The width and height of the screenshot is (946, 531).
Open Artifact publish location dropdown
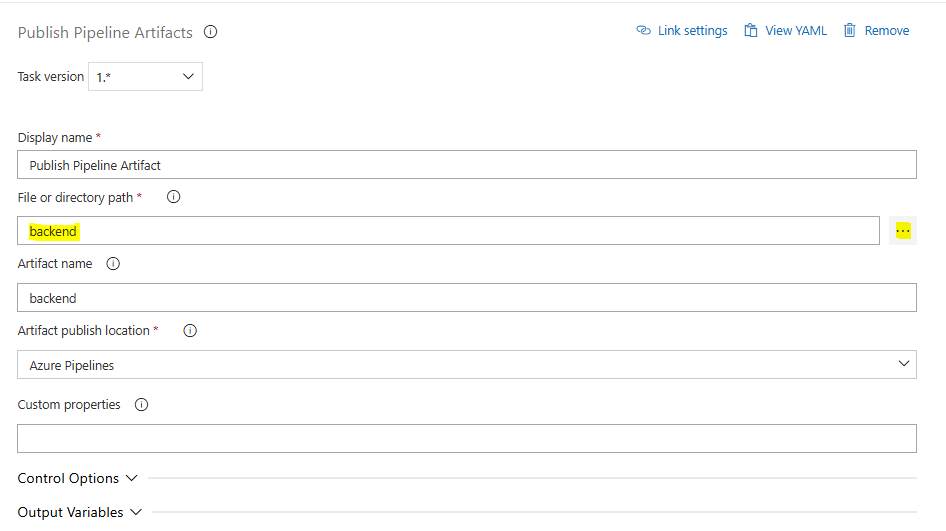pos(467,365)
